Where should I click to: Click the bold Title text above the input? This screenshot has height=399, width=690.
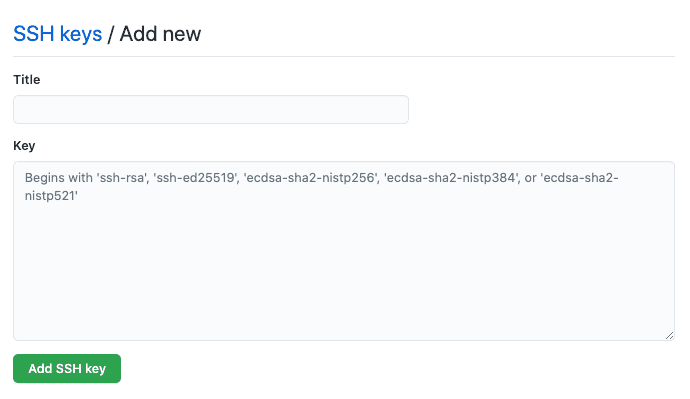click(27, 80)
